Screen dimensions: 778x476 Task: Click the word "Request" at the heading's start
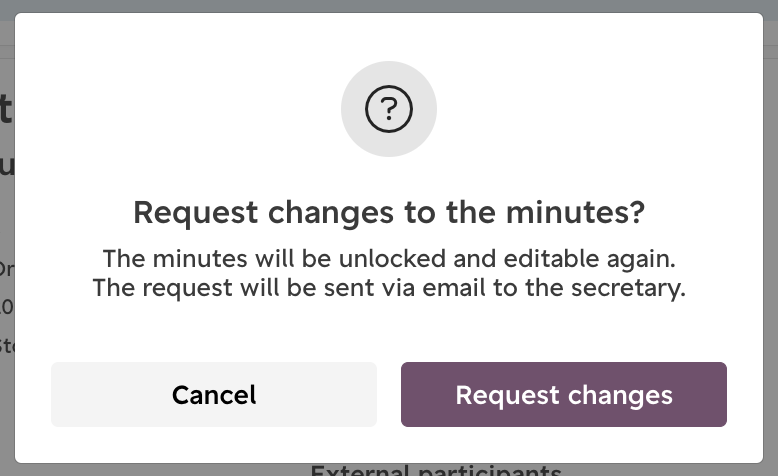pyautogui.click(x=195, y=213)
